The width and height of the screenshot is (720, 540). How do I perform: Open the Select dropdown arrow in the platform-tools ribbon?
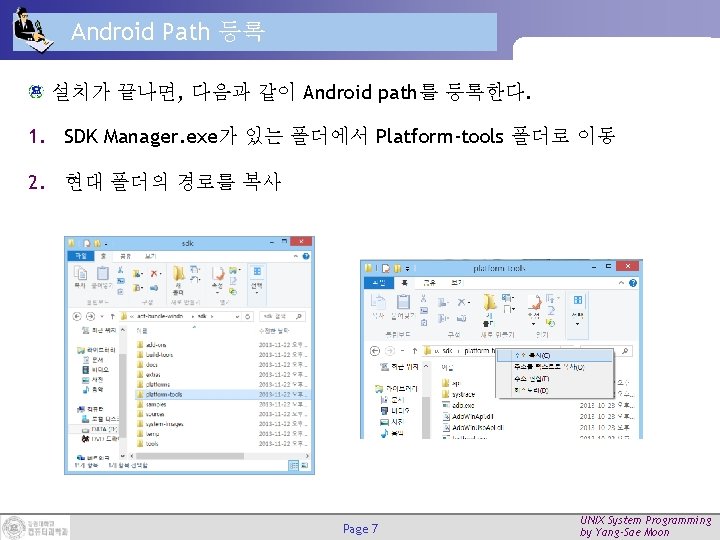(578, 324)
